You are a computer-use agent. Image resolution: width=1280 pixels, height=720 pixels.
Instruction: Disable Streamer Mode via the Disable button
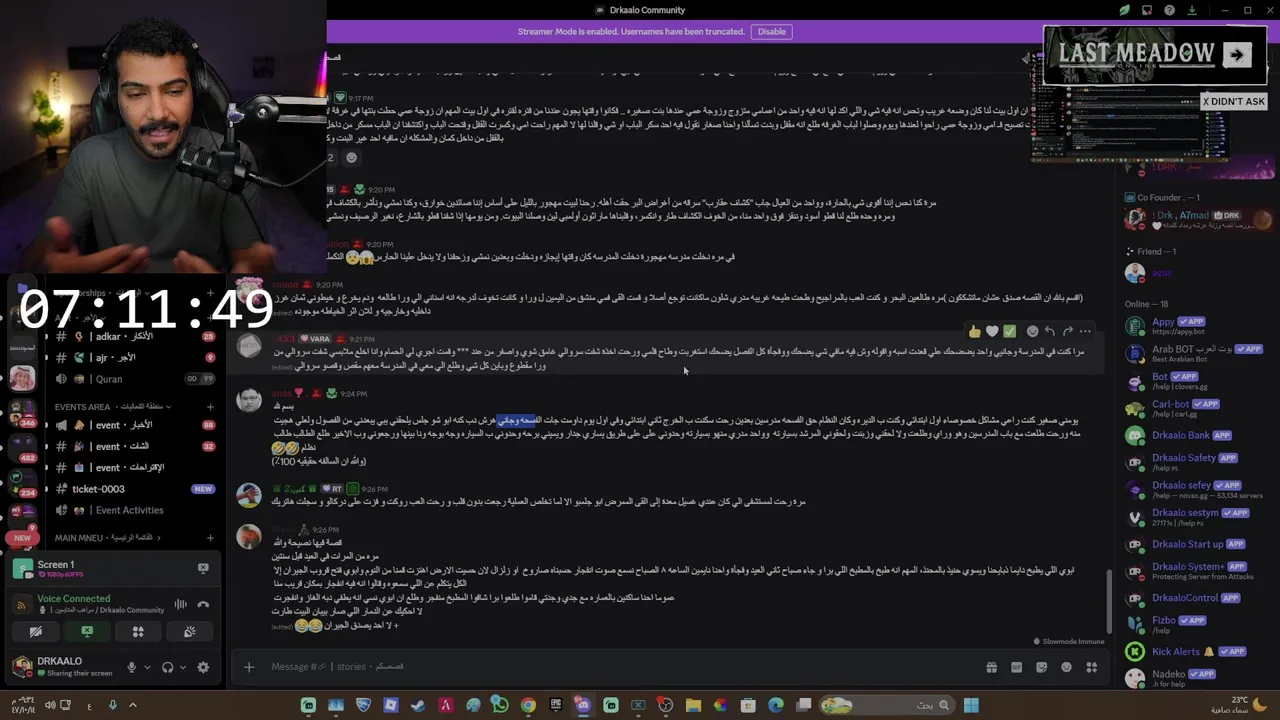[771, 31]
